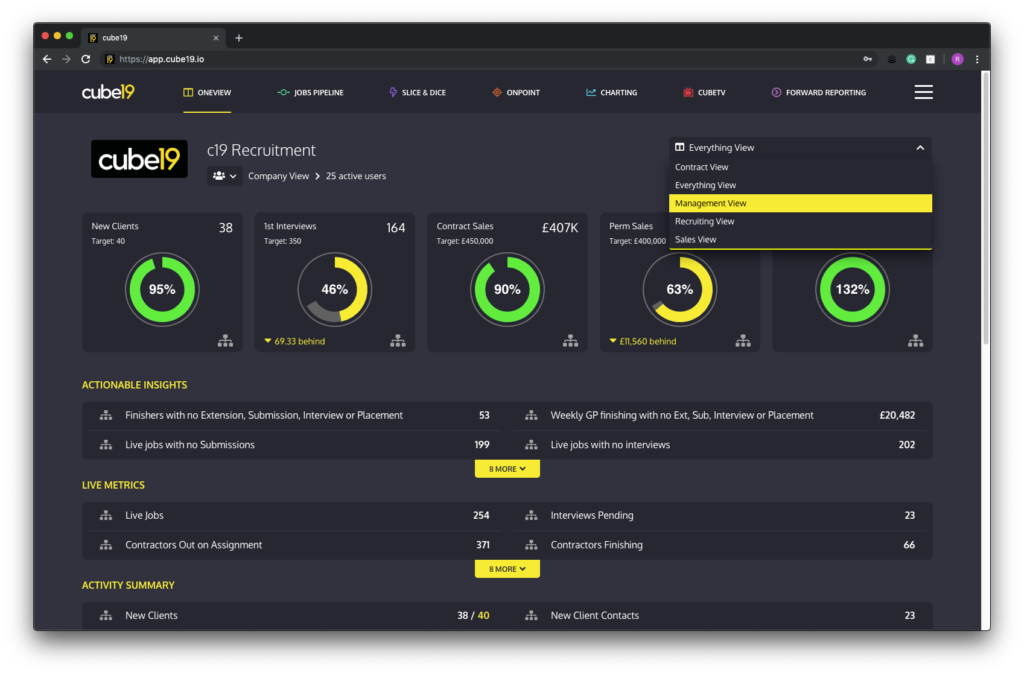Click the green Grammarly extension icon
The height and width of the screenshot is (675, 1024).
(911, 59)
